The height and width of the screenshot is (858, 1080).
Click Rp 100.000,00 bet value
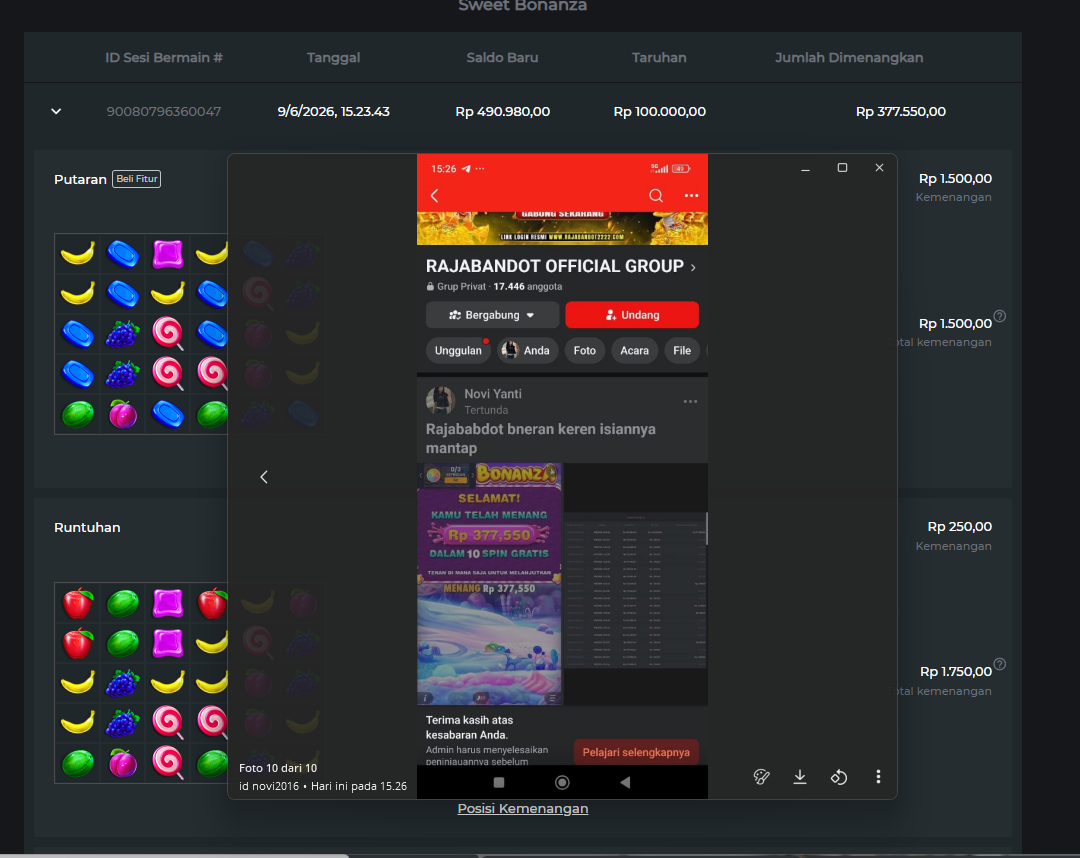(x=659, y=112)
